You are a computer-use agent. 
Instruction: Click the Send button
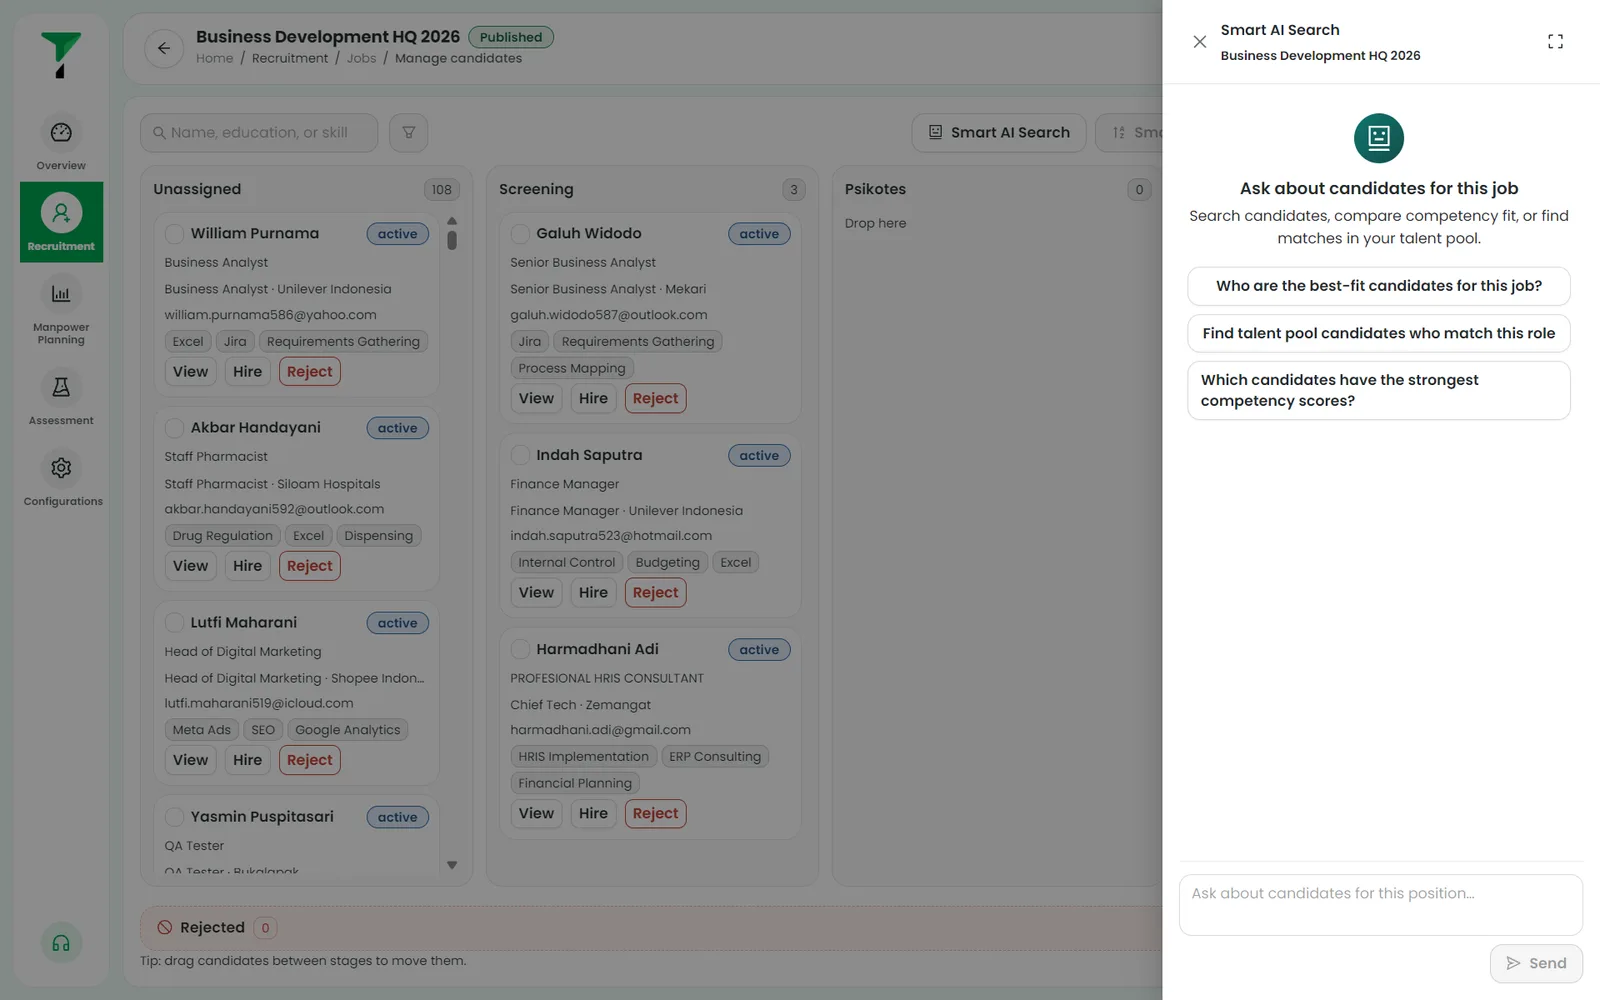coord(1536,963)
